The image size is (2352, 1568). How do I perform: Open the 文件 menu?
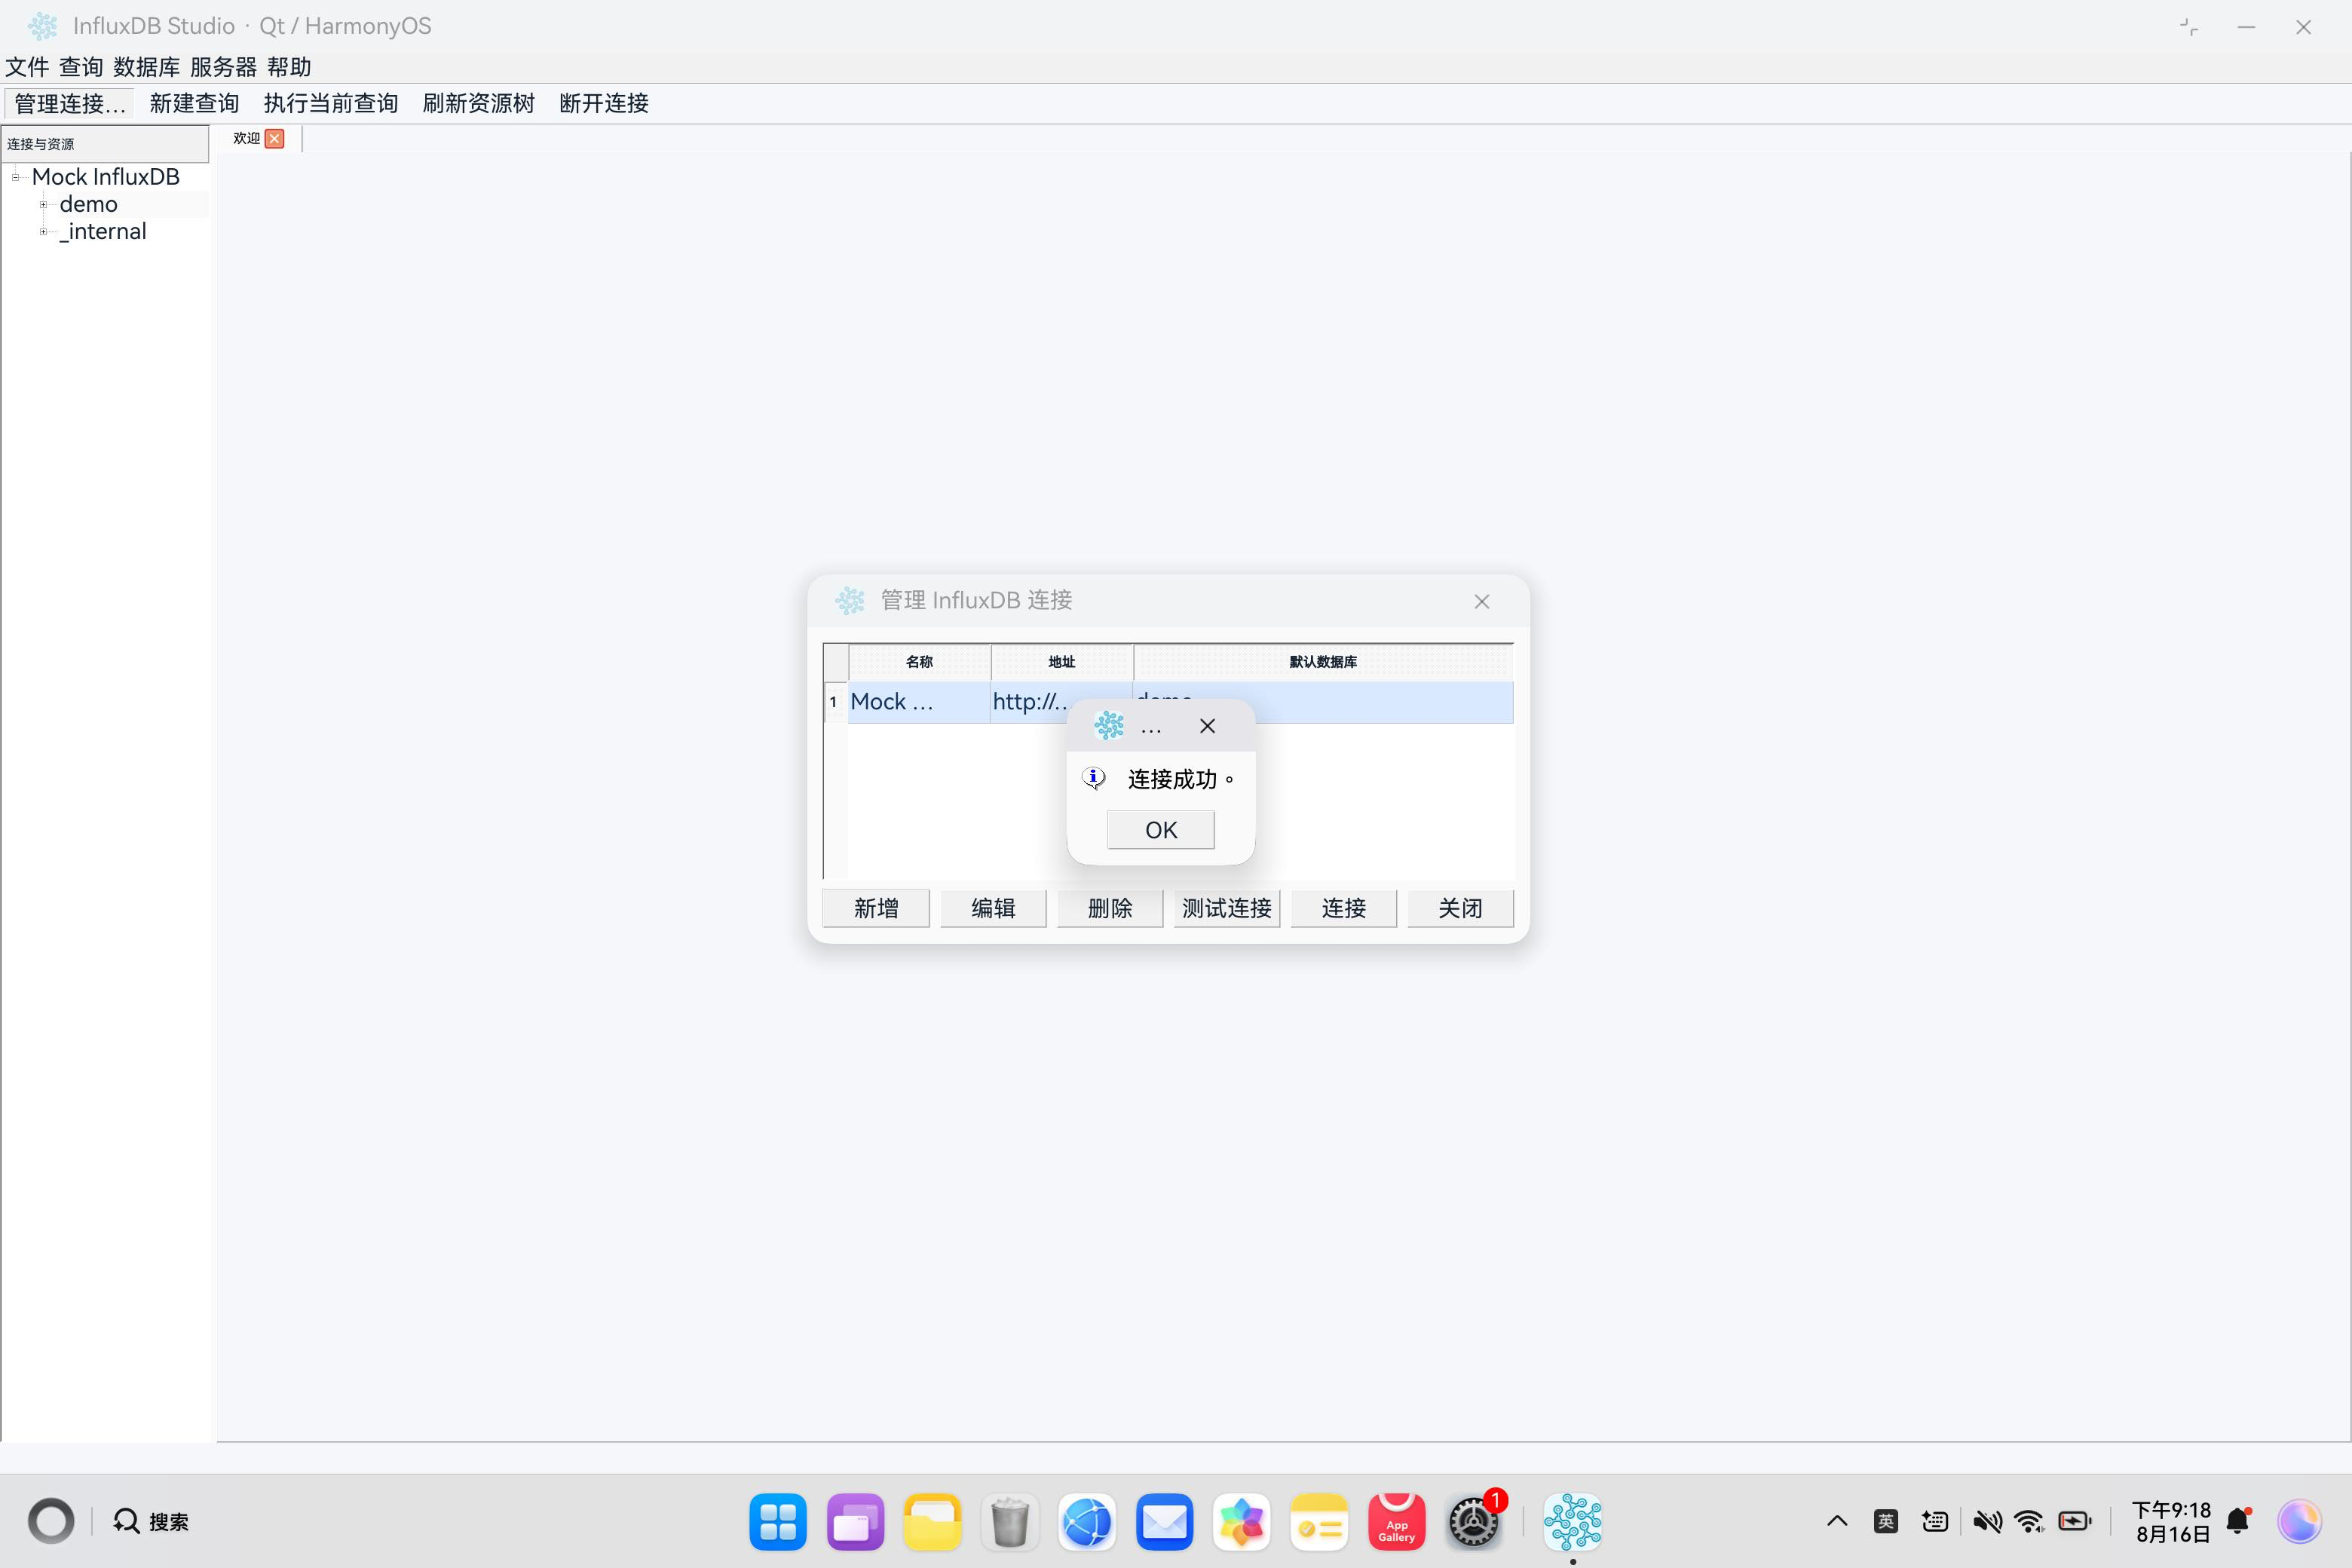click(27, 67)
